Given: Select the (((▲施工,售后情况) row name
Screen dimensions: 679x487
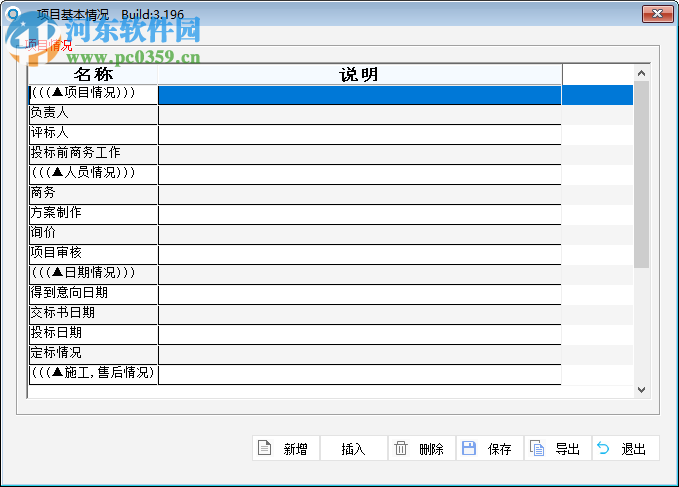Looking at the screenshot, I should pyautogui.click(x=93, y=374).
